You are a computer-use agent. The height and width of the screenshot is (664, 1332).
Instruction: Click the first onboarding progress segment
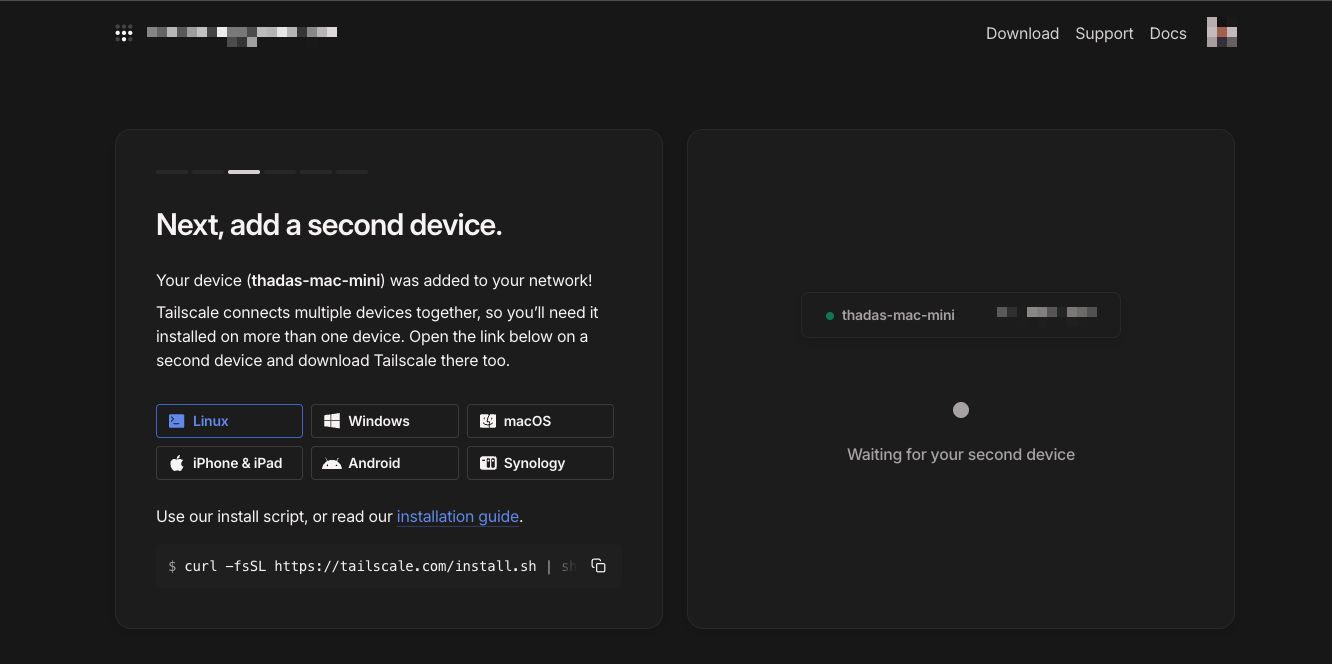[x=172, y=172]
